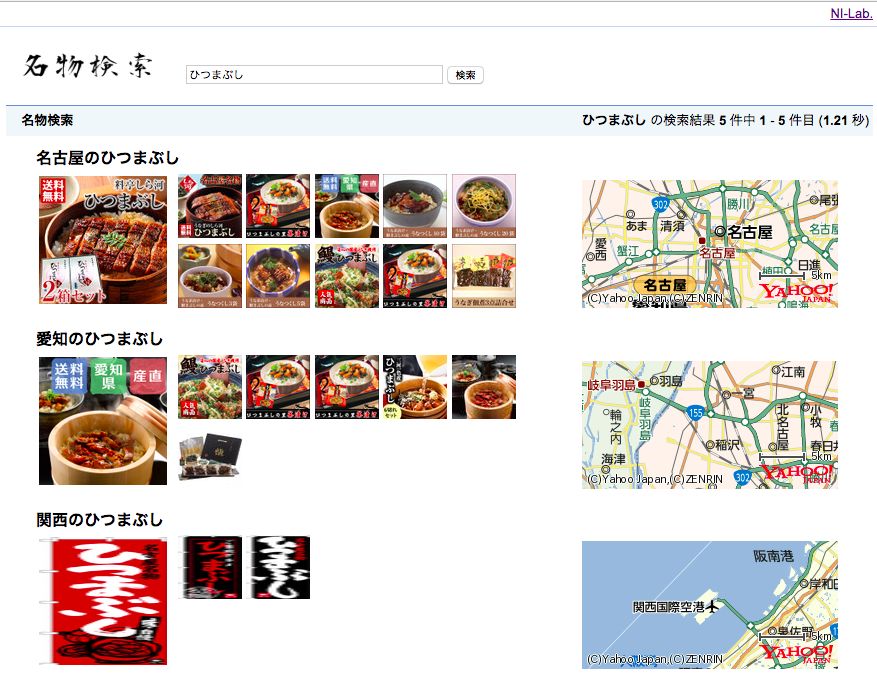Viewport: 877px width, 687px height.
Task: Open blue-rimmed bowl thumbnail in Nagoya second row
Action: [278, 276]
